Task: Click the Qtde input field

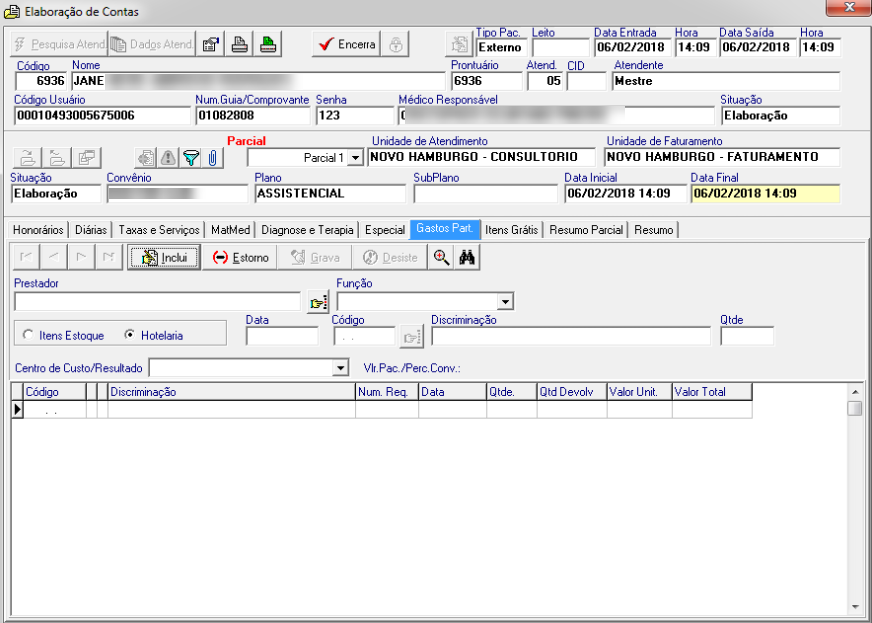Action: coord(747,337)
